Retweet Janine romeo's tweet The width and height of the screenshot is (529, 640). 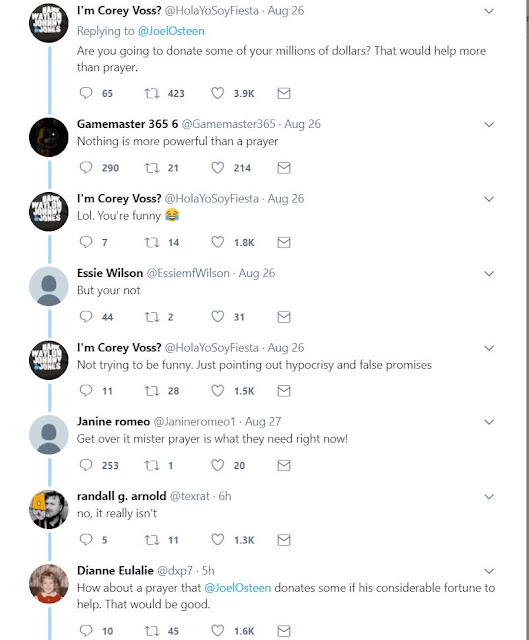pyautogui.click(x=152, y=465)
